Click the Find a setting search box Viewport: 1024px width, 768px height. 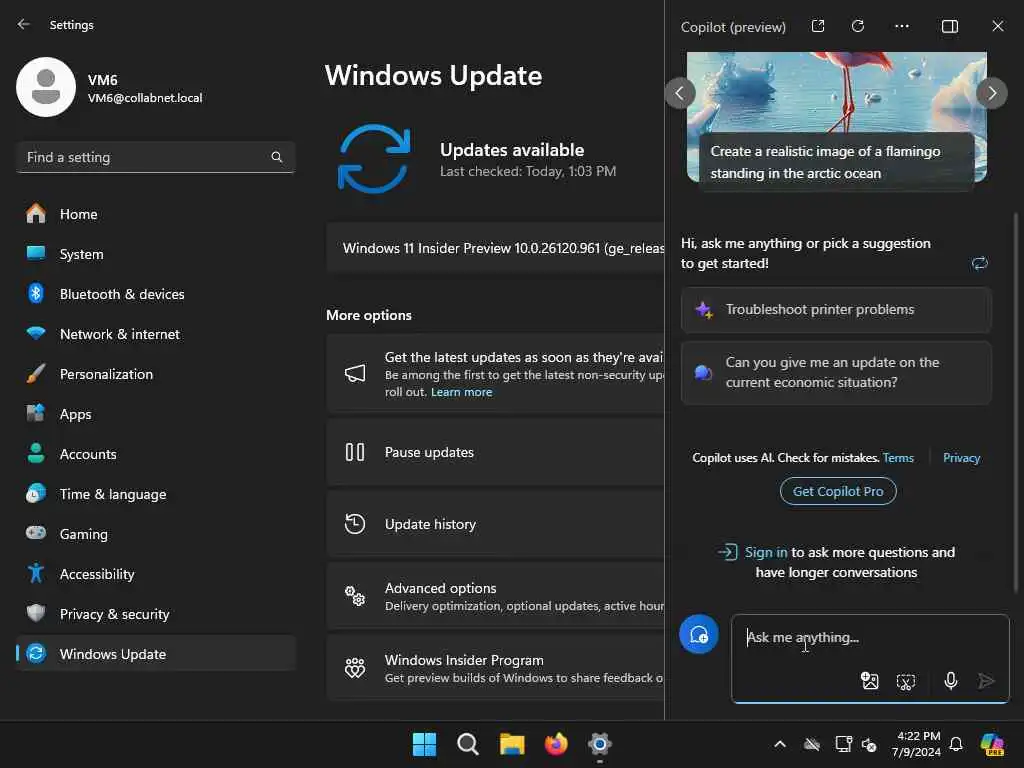click(x=156, y=157)
